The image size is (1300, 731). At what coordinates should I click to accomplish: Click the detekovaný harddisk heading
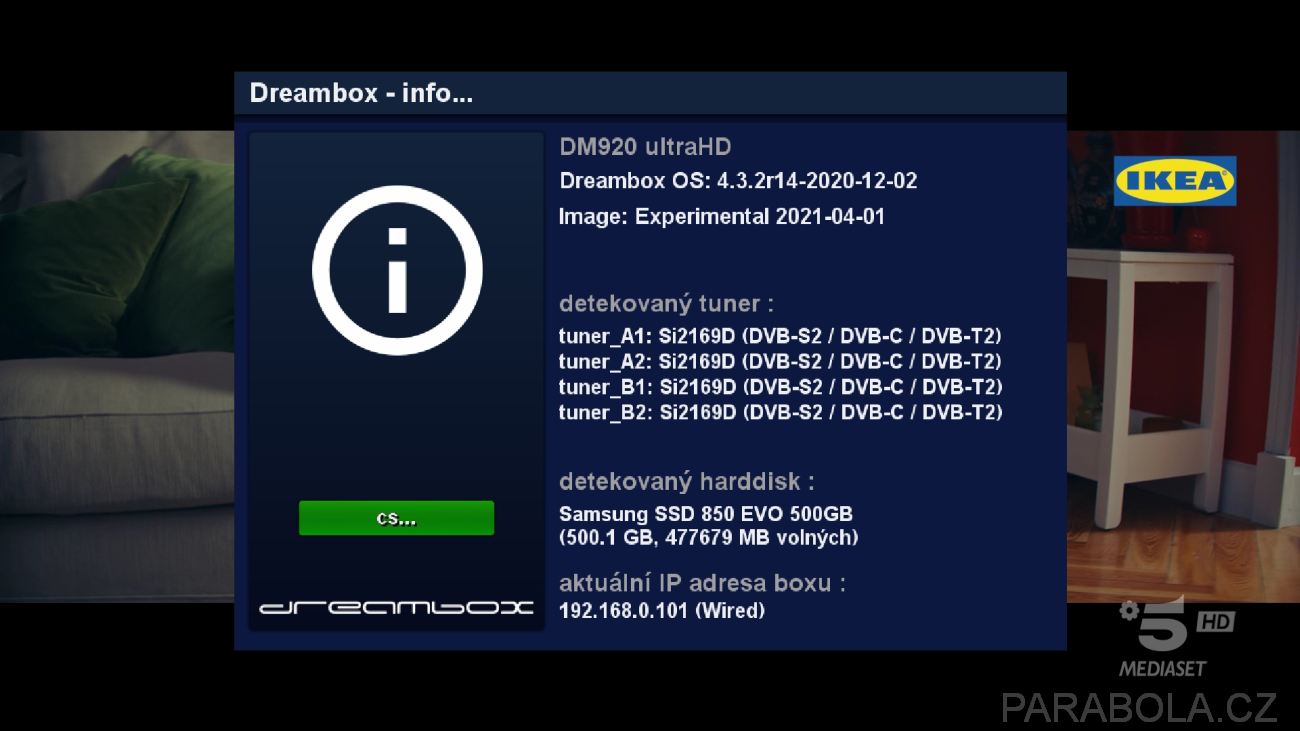(x=686, y=482)
